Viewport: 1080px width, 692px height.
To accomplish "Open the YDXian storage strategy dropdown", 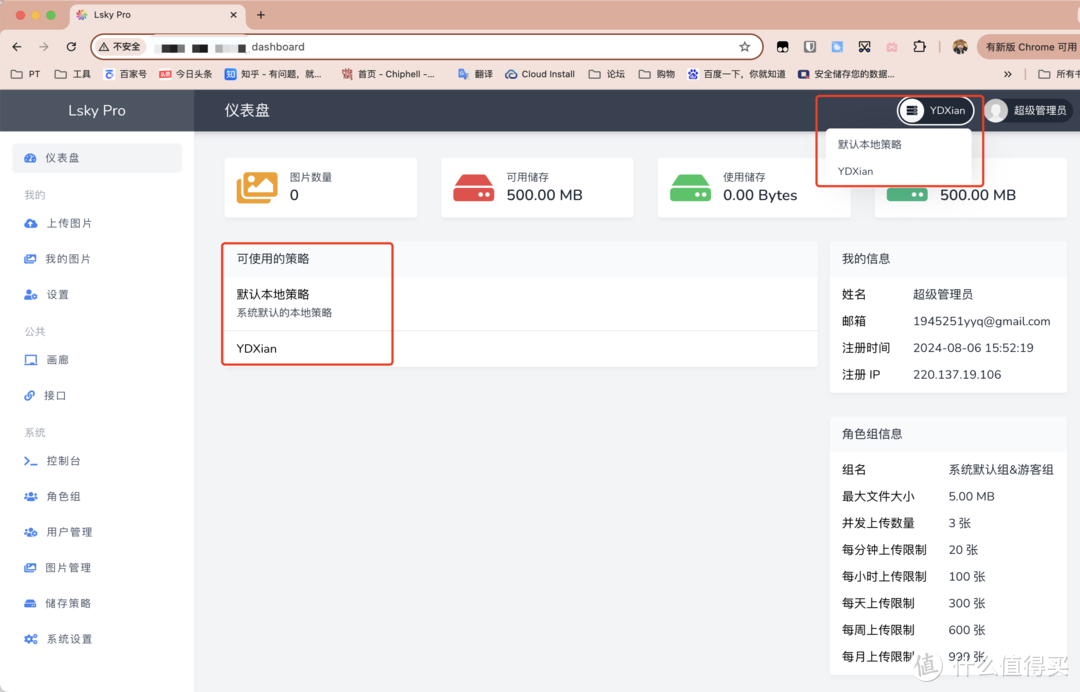I will 935,110.
